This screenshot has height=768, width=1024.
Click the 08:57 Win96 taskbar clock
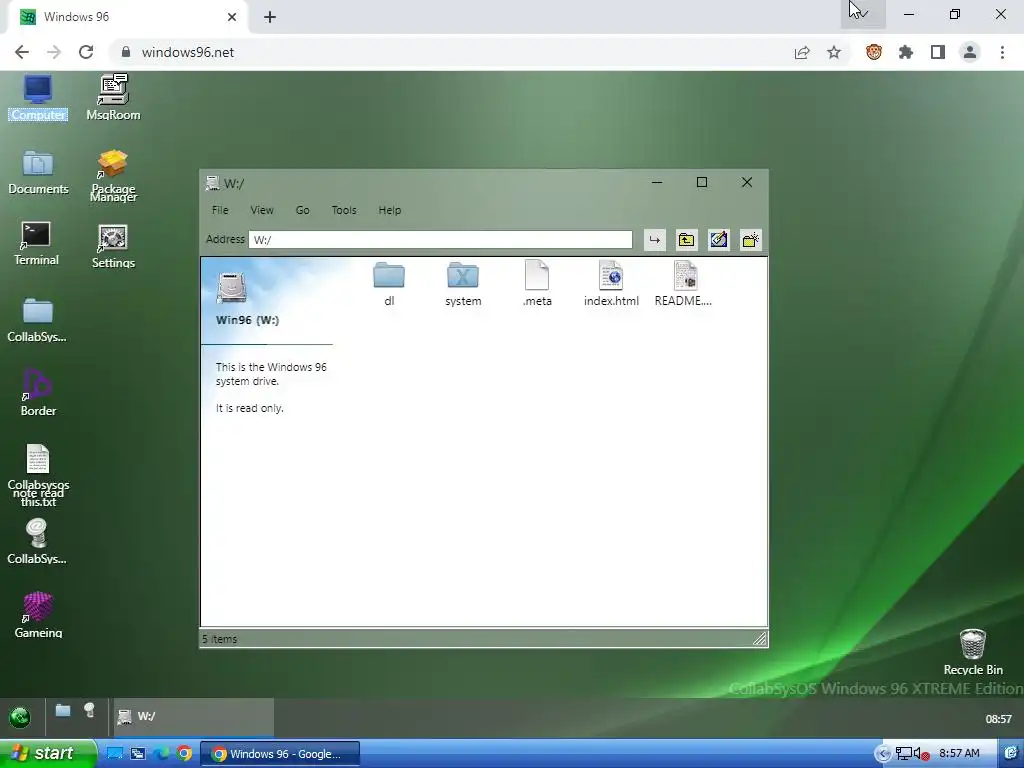(x=999, y=719)
